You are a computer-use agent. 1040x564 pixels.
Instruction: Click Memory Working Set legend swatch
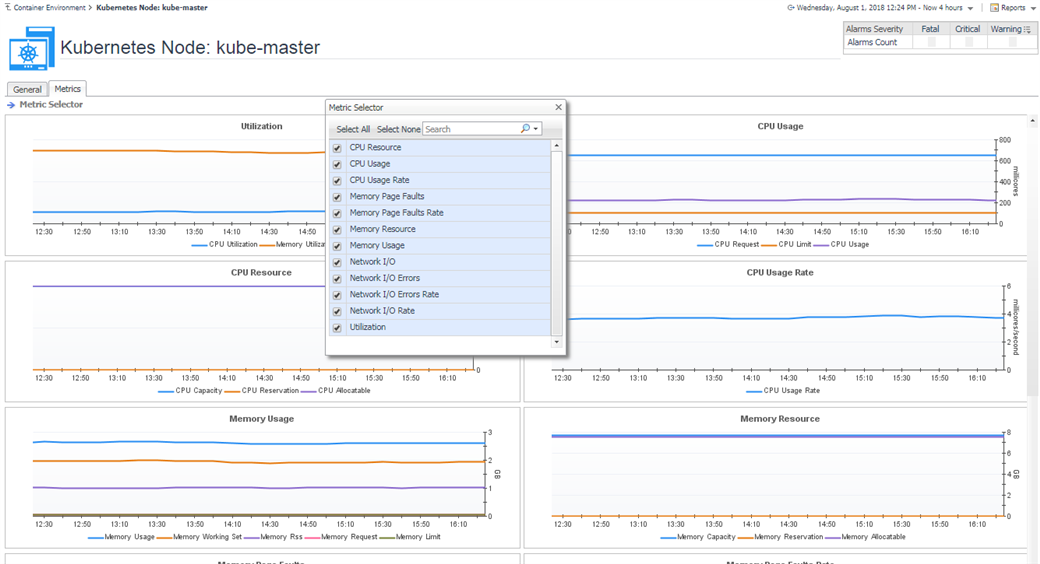pos(164,537)
